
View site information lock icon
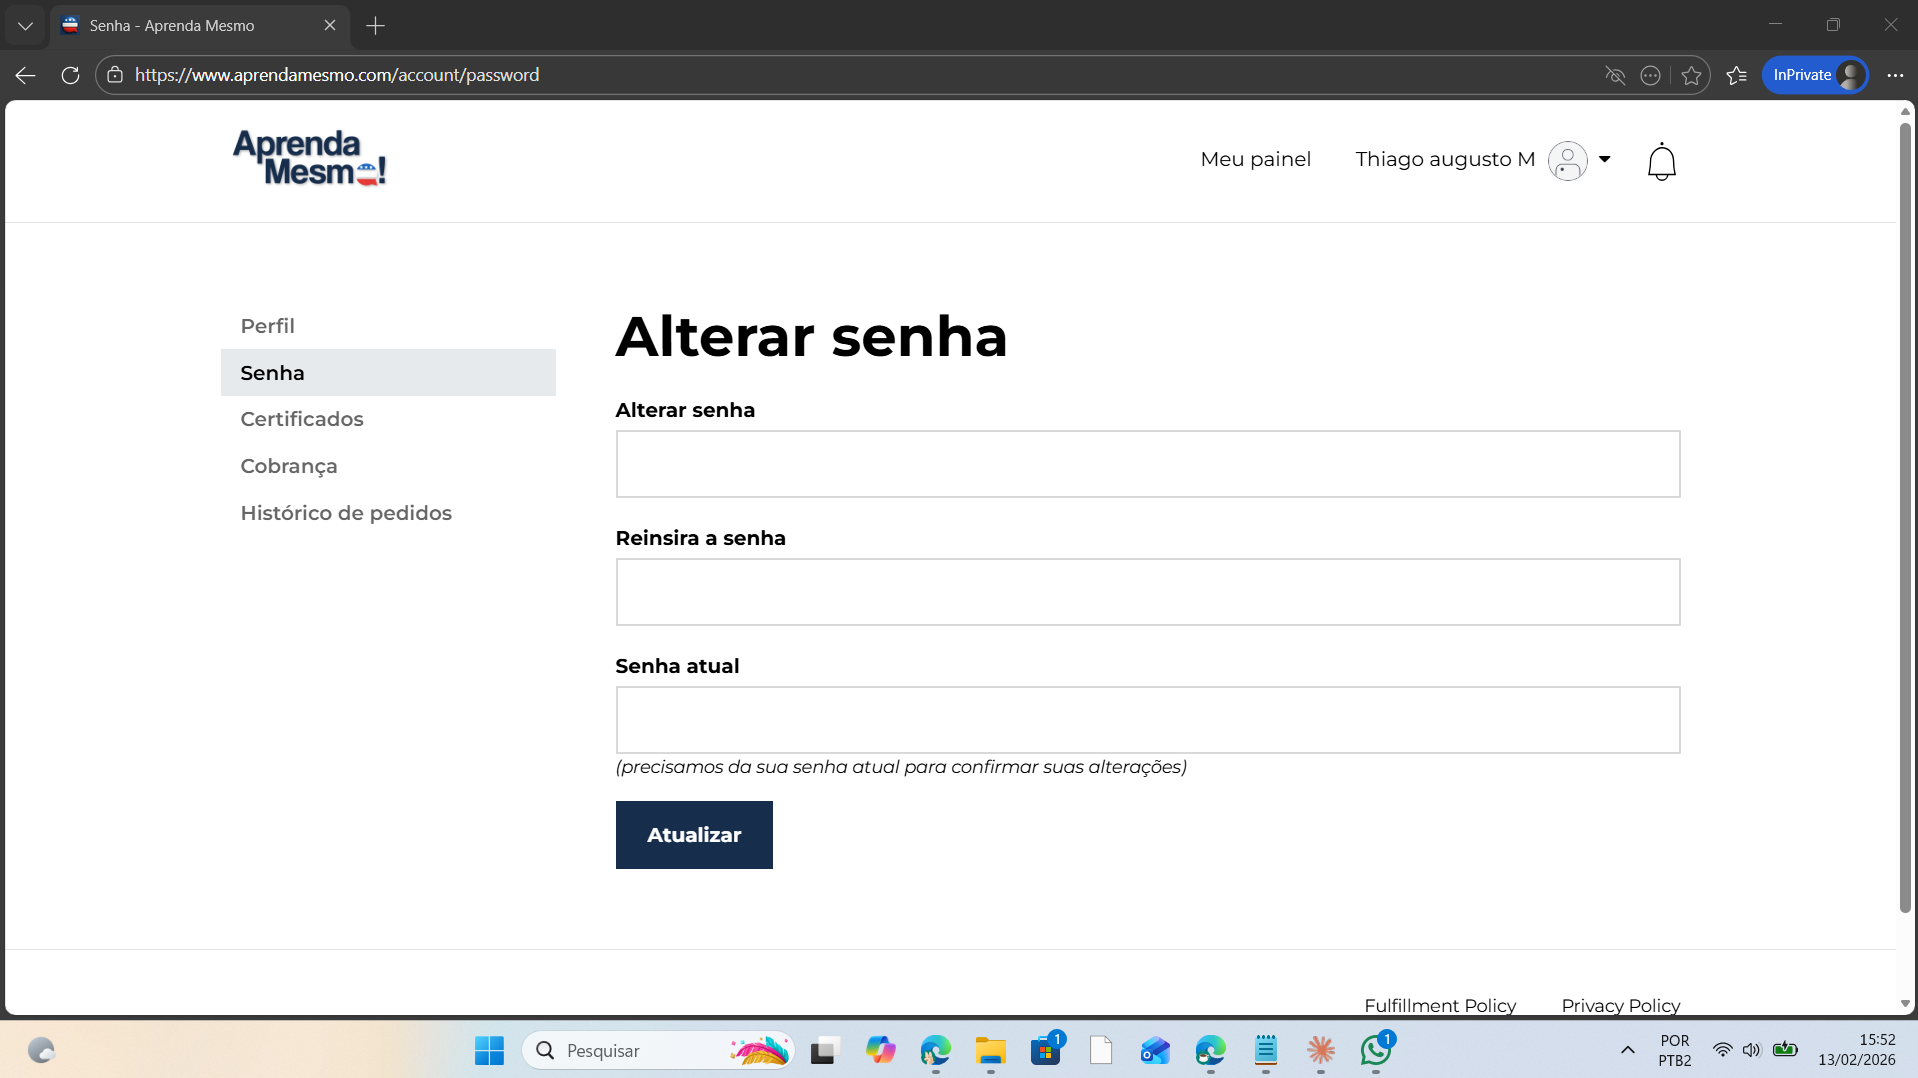115,75
